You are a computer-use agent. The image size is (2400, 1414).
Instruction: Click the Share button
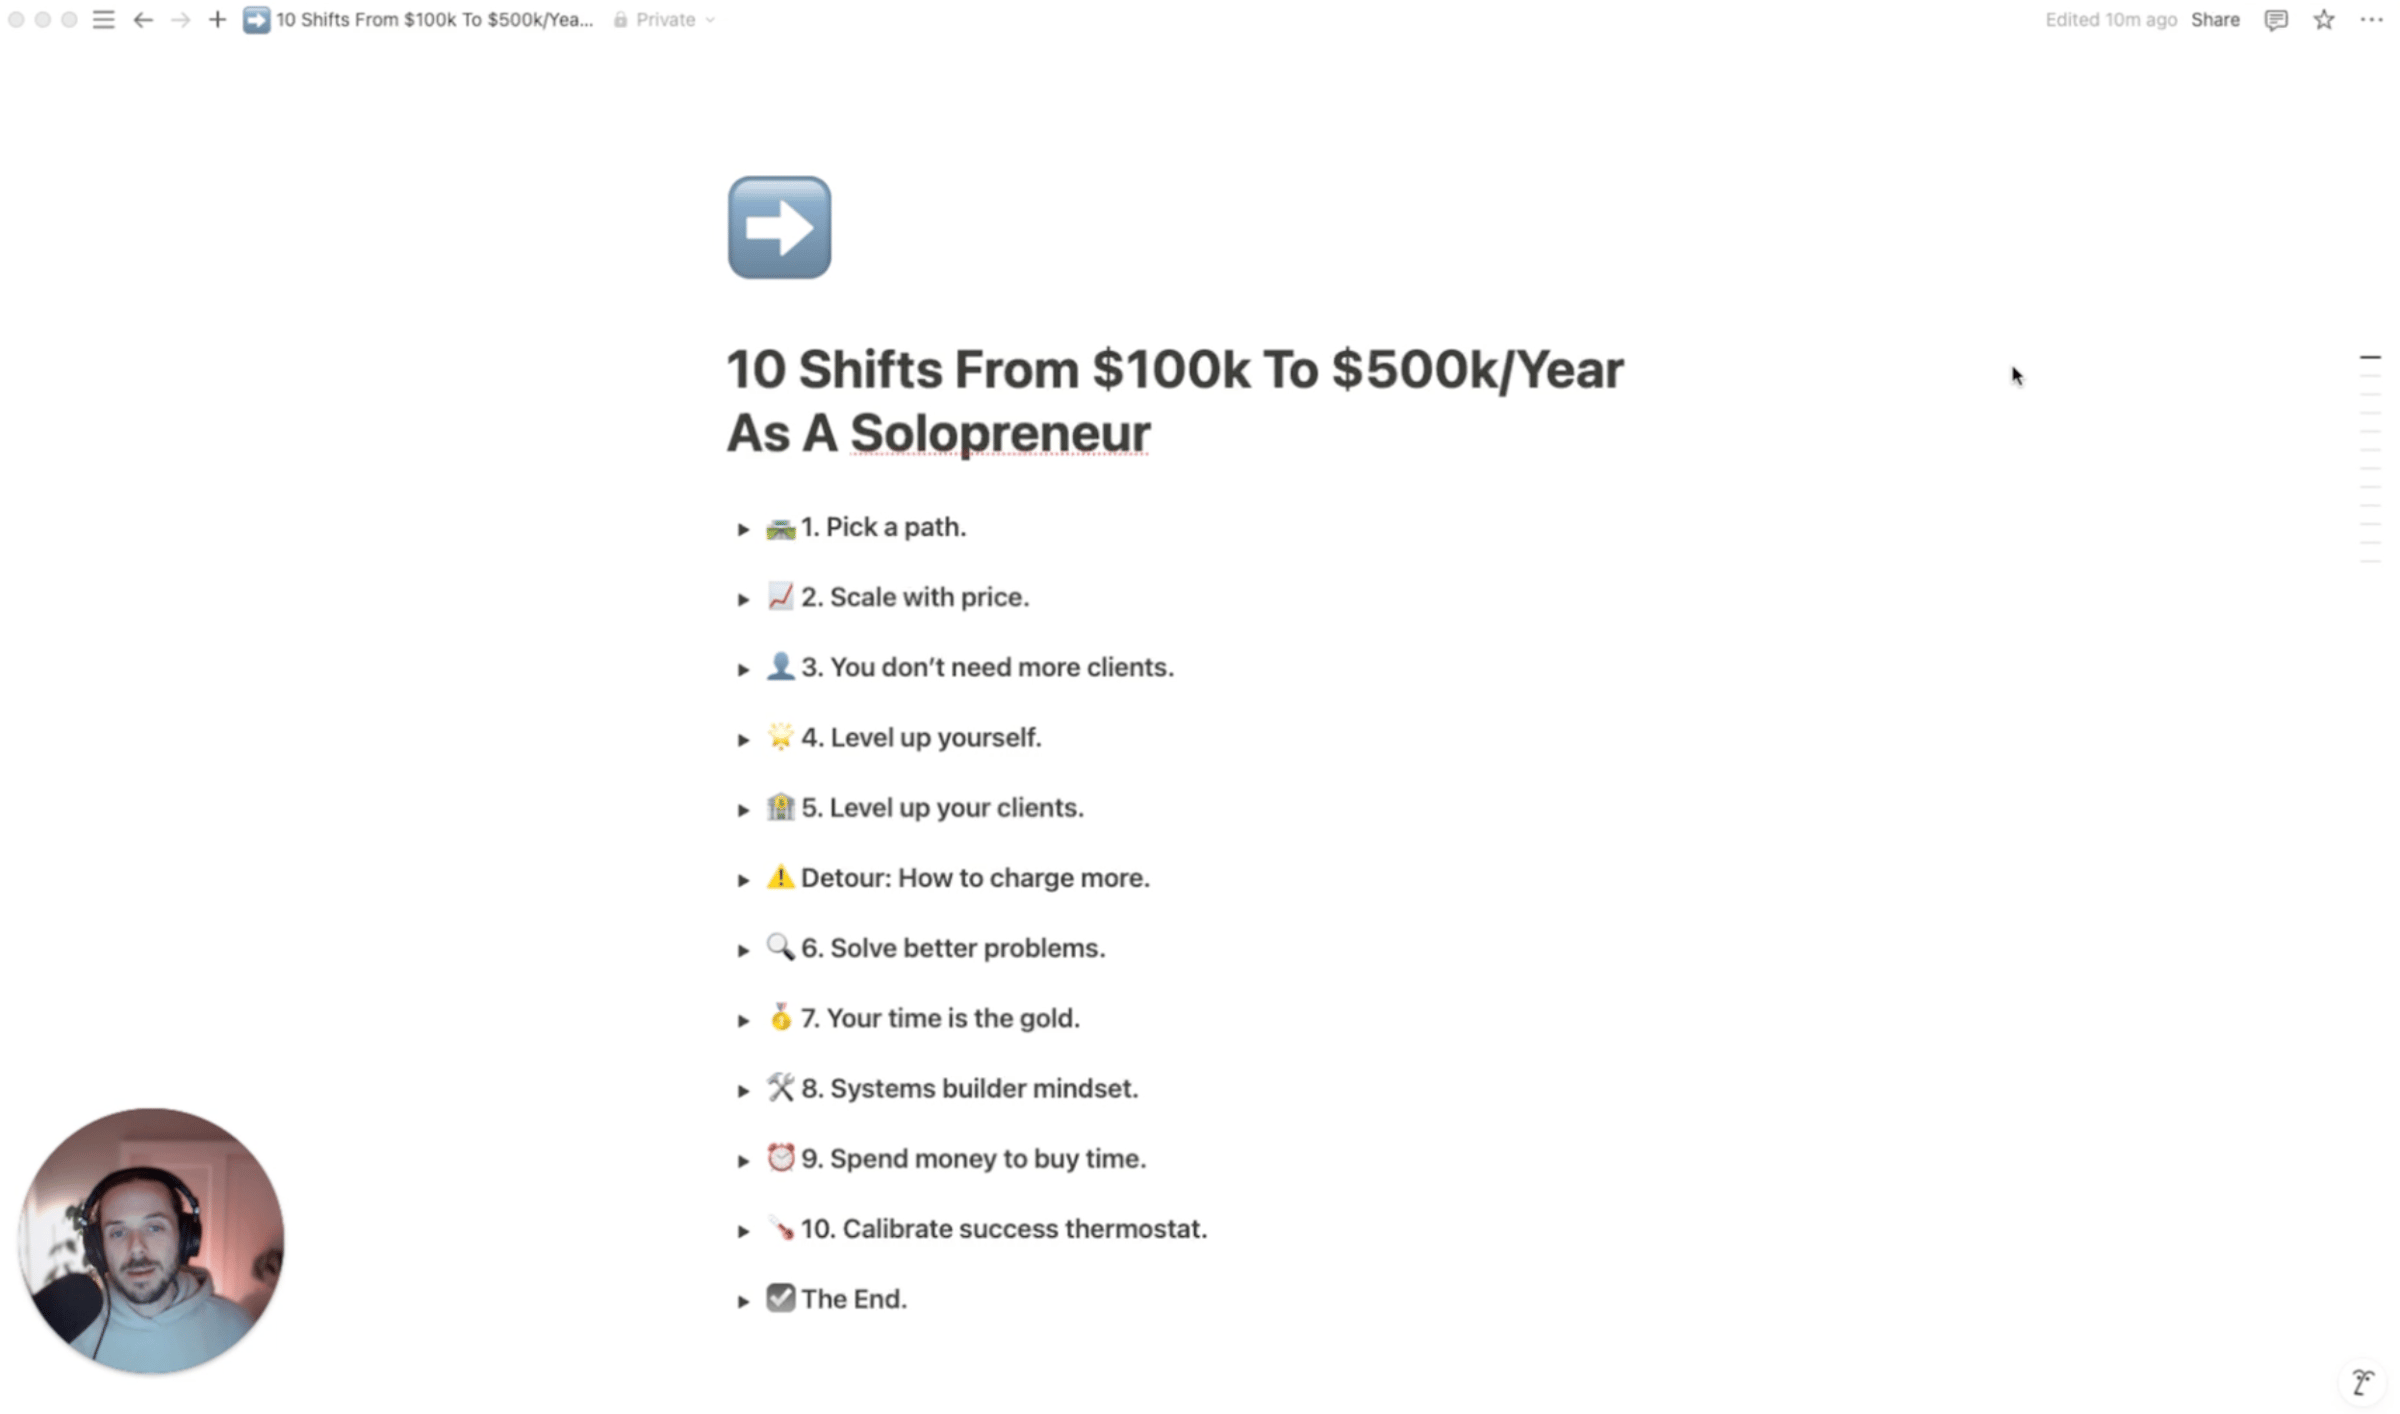pos(2215,20)
